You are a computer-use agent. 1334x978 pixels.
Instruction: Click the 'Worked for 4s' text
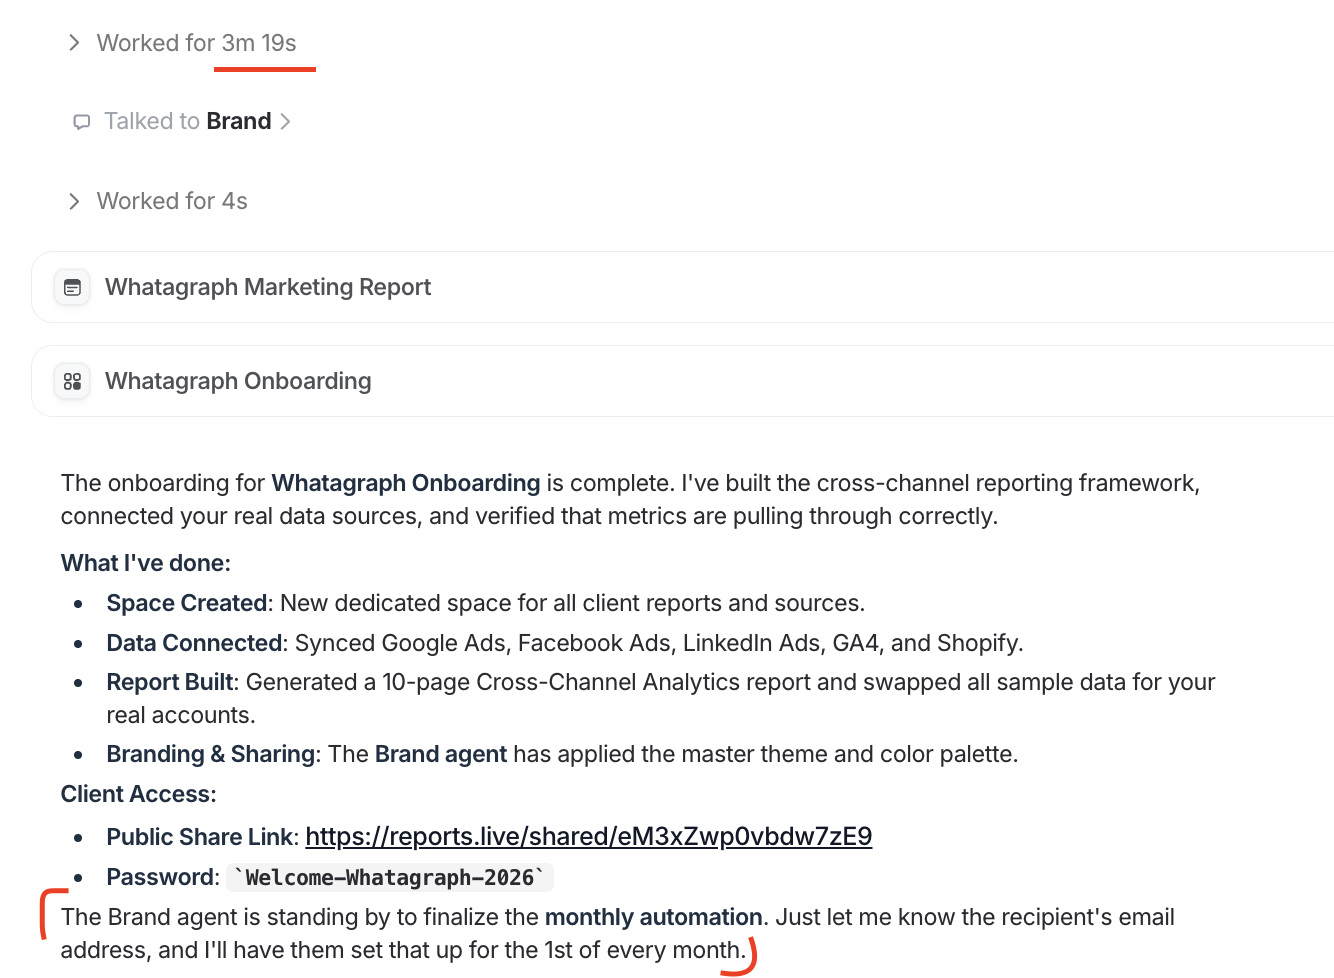pos(172,201)
